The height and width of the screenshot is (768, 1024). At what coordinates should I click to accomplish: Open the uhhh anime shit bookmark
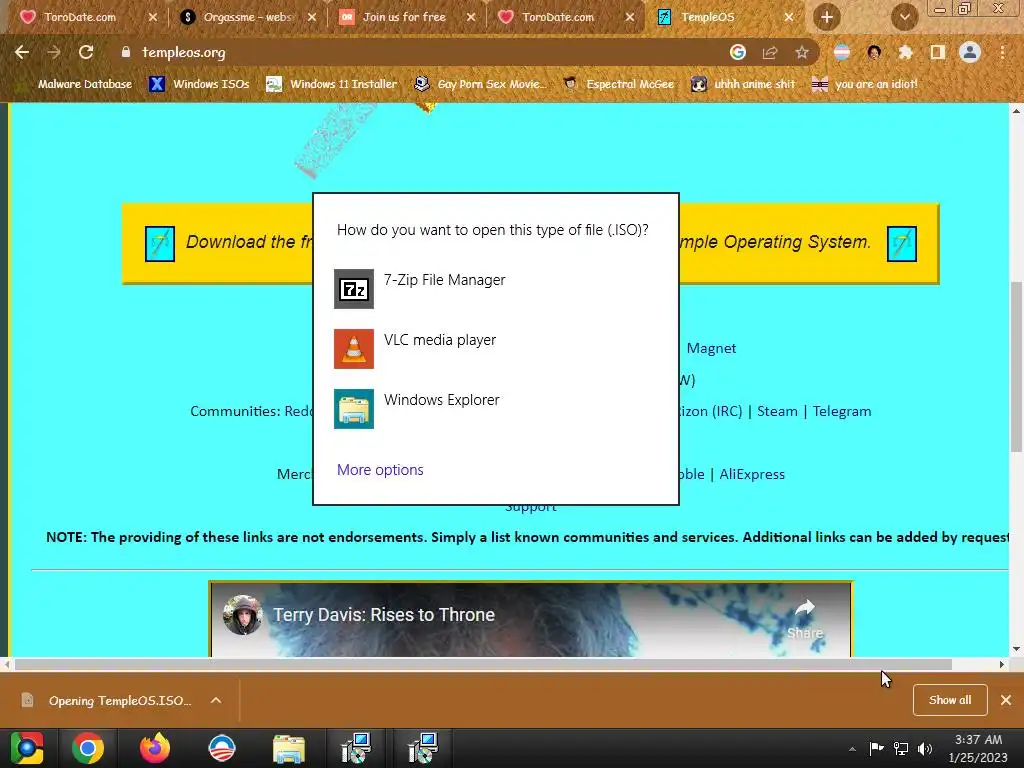744,84
